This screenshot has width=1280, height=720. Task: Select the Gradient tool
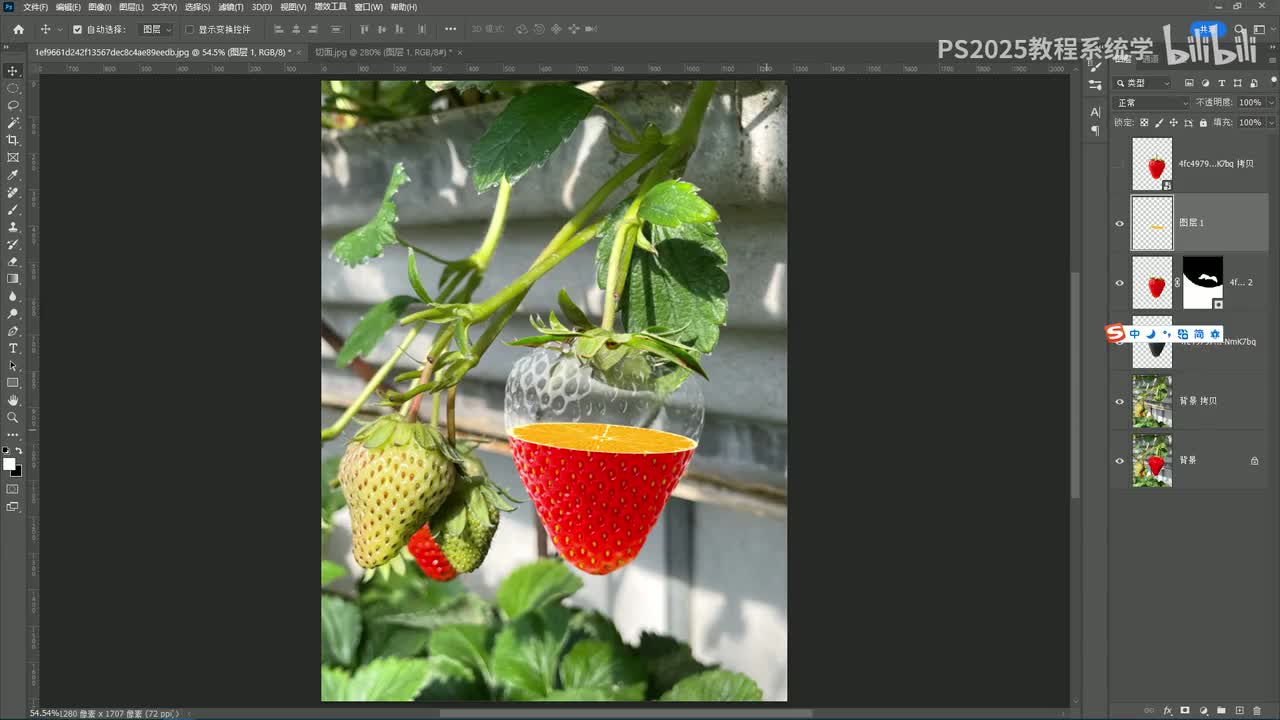tap(13, 279)
